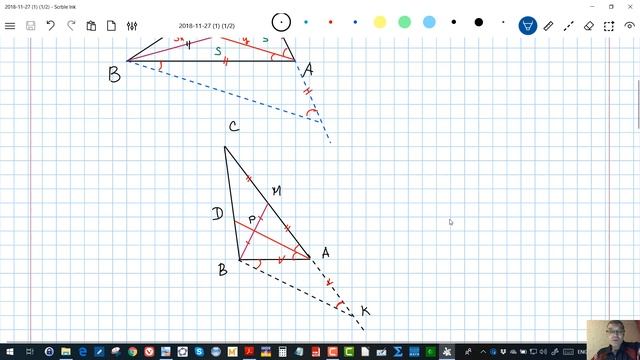Click the highlighted blue pen tool button
640x360 pixels.
coord(527,26)
